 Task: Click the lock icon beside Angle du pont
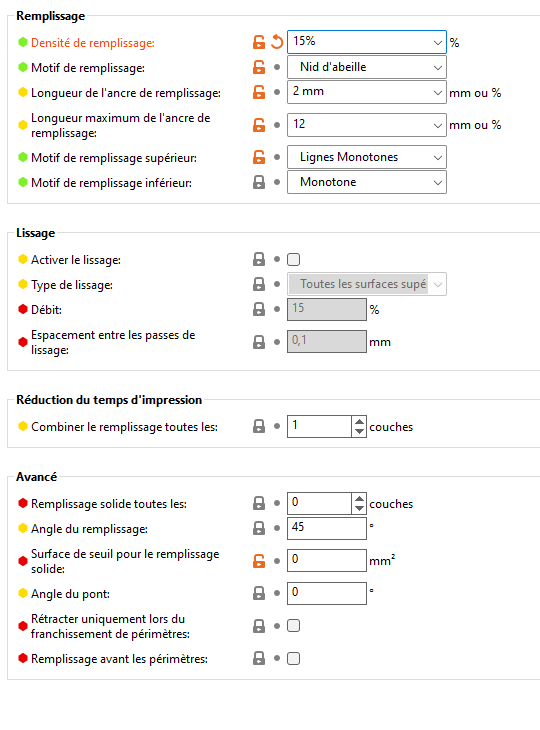(259, 594)
